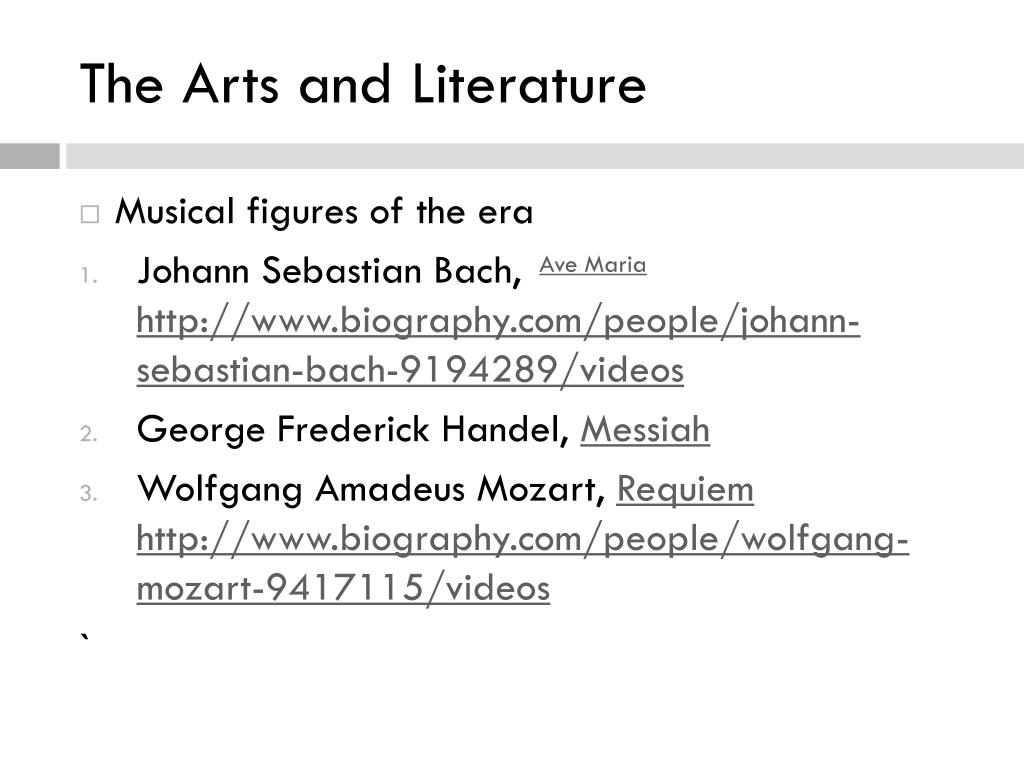
Task: Click the Musical figures of the era text
Action: (x=324, y=212)
